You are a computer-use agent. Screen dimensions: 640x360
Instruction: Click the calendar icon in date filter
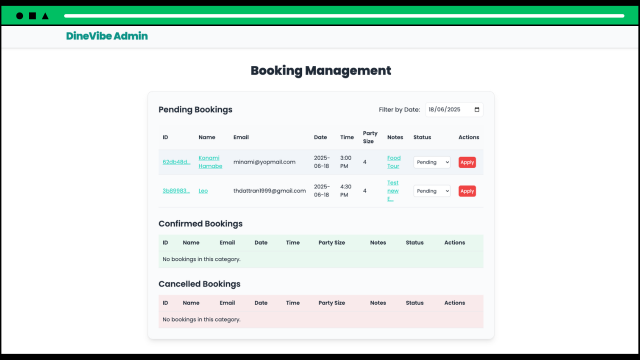(477, 109)
